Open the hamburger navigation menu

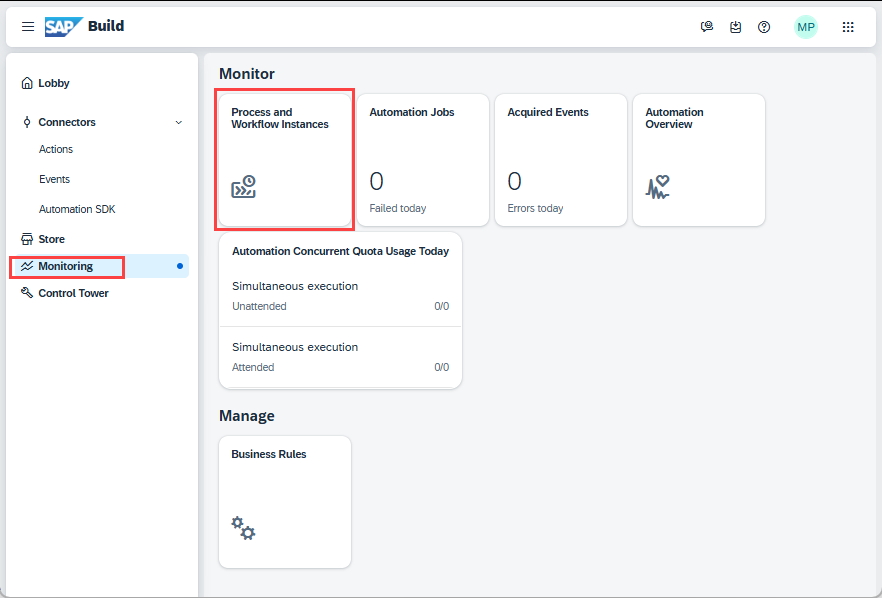coord(28,26)
